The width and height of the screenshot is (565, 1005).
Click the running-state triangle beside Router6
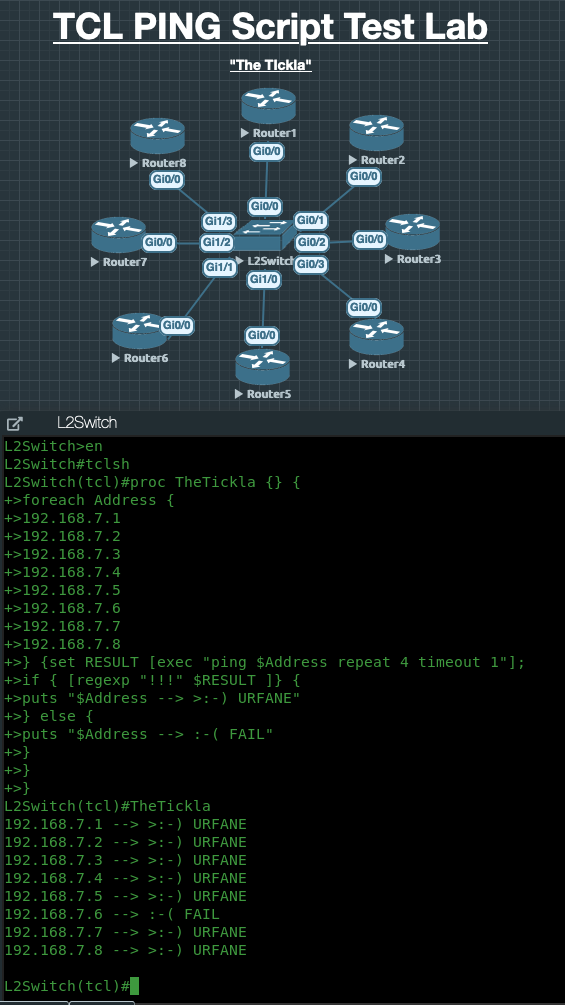coord(116,358)
